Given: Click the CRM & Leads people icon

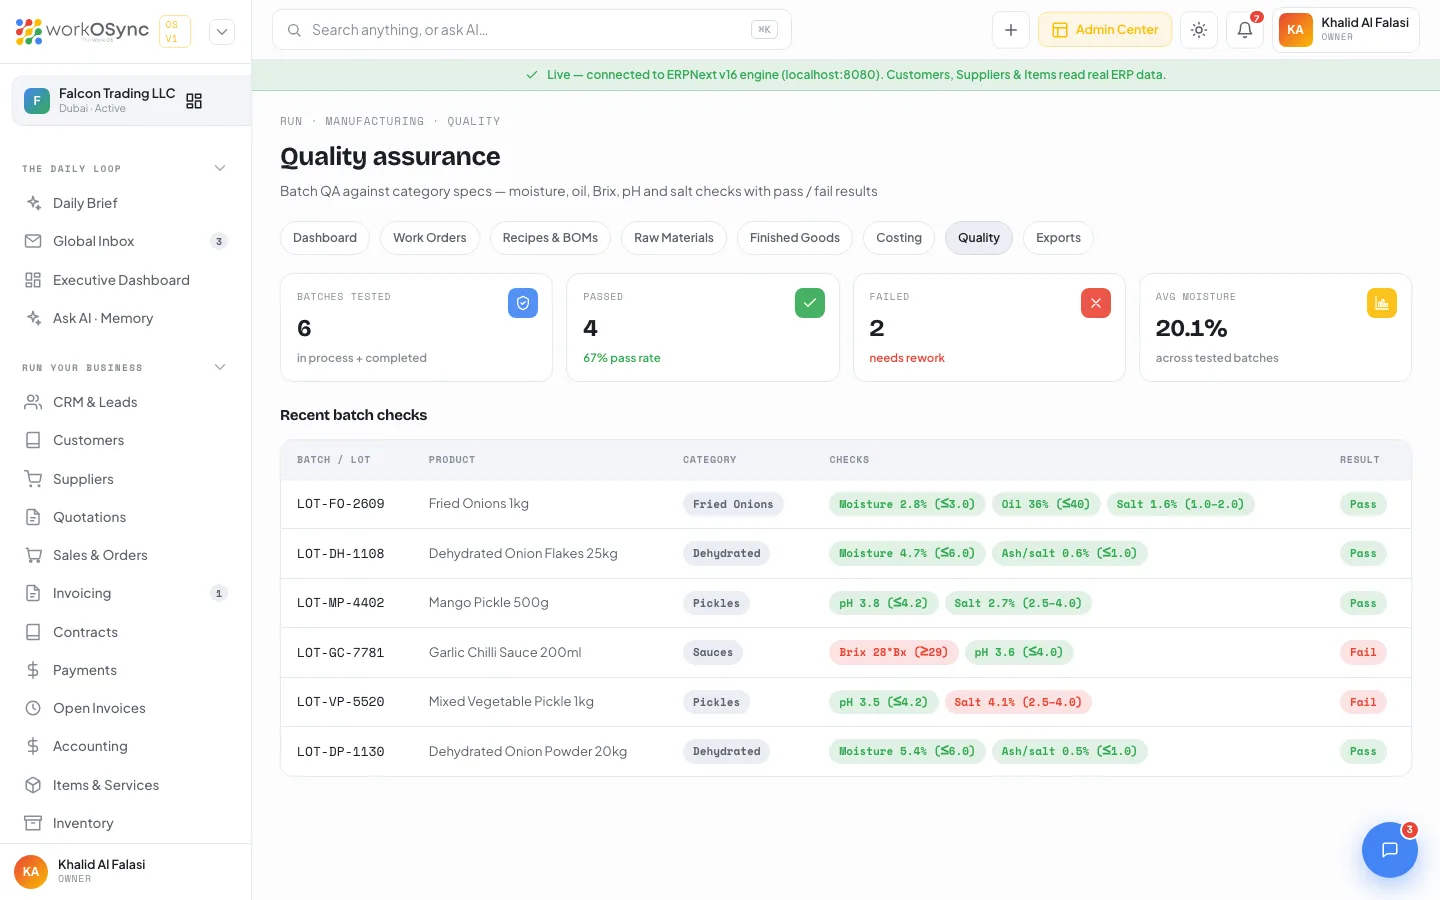Looking at the screenshot, I should [x=33, y=402].
